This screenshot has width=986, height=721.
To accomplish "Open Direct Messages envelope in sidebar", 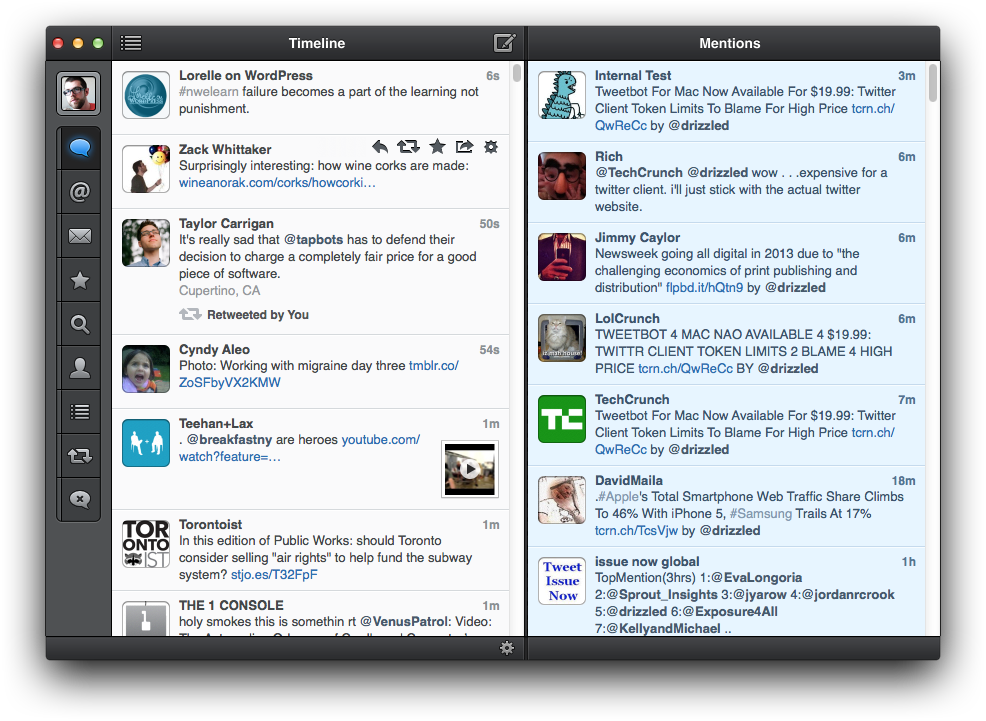I will tap(79, 236).
